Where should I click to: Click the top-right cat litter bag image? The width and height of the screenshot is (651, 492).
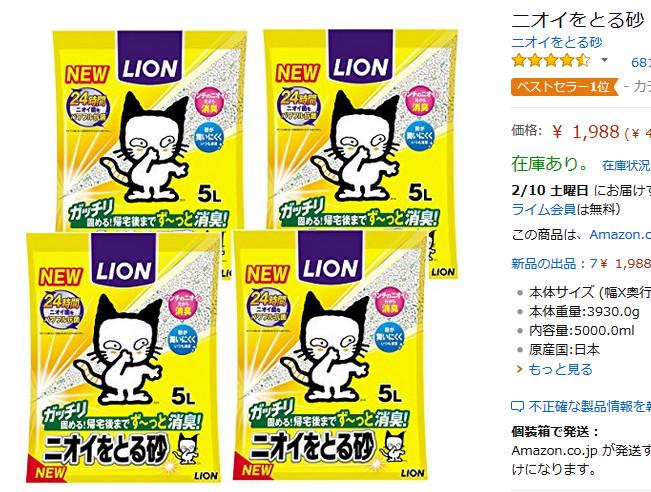pos(360,130)
